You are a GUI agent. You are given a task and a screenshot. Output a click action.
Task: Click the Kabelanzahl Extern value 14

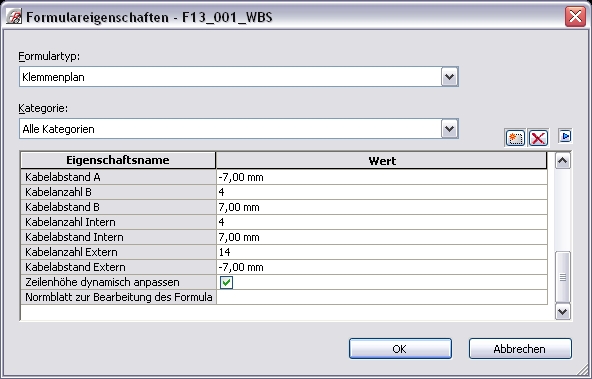click(x=382, y=252)
